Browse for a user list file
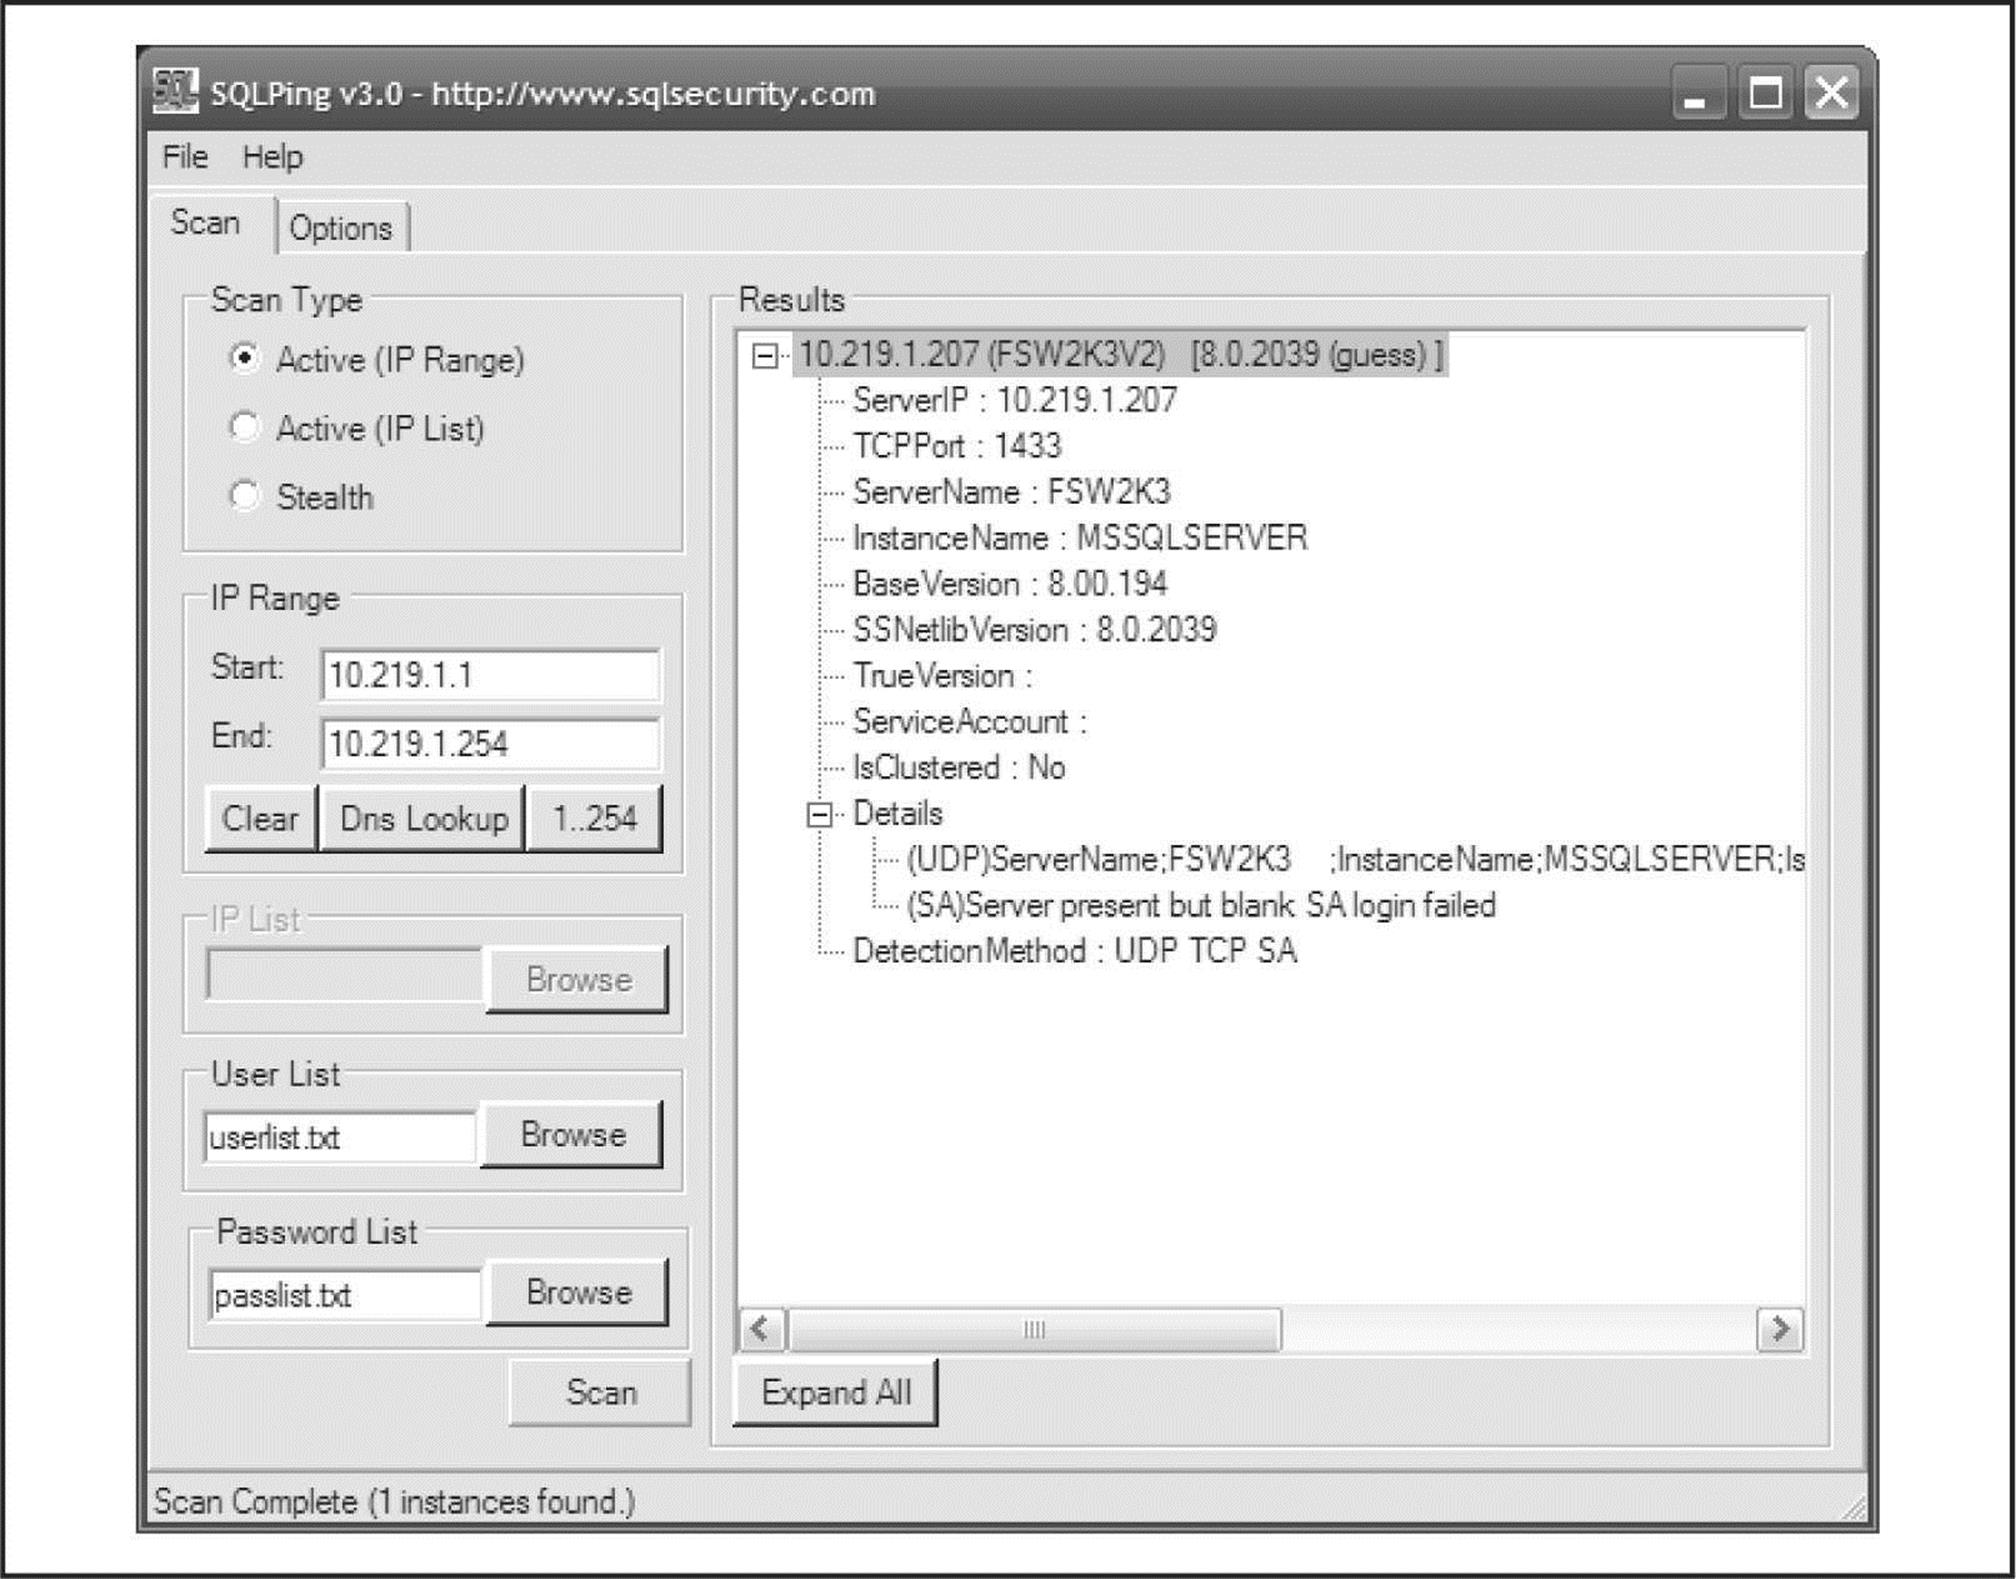This screenshot has width=2016, height=1579. tap(572, 1134)
